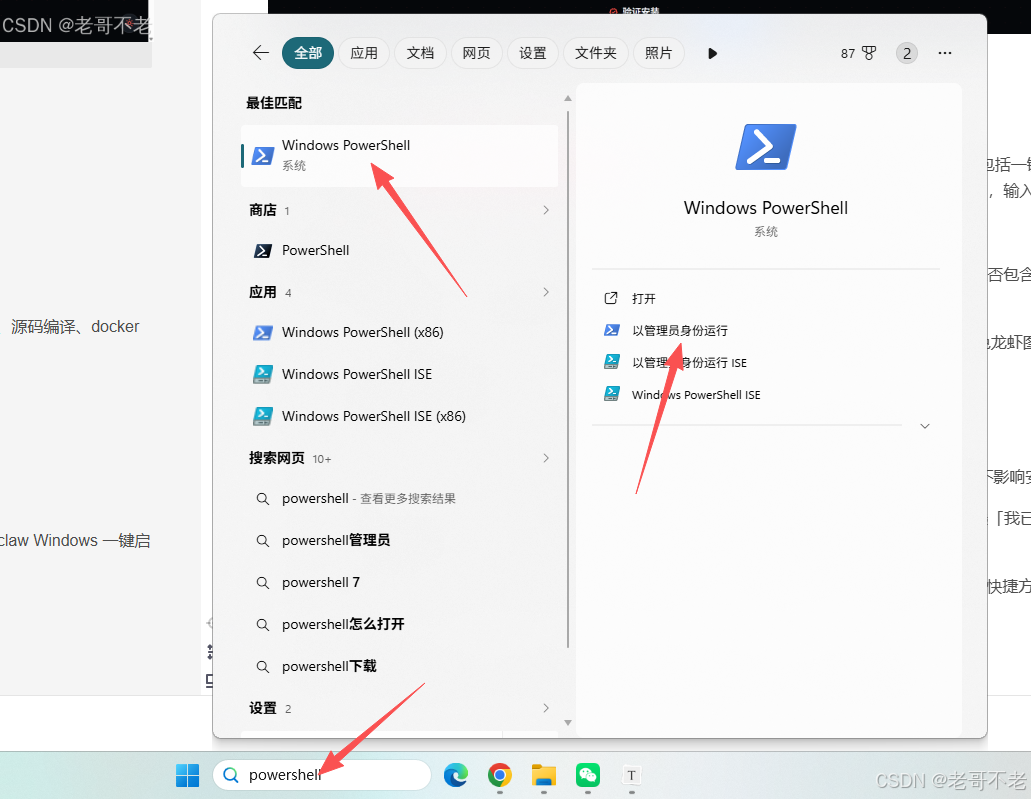The width and height of the screenshot is (1031, 799).
Task: Show more filters with the play arrow
Action: (712, 53)
